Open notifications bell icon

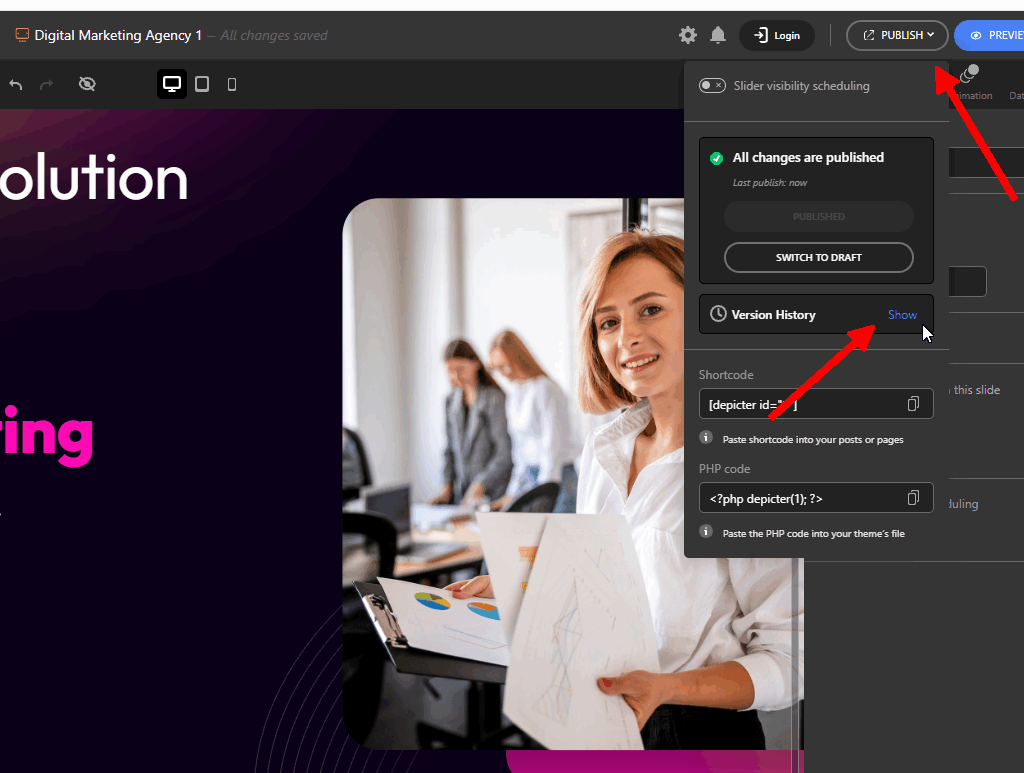pyautogui.click(x=718, y=35)
